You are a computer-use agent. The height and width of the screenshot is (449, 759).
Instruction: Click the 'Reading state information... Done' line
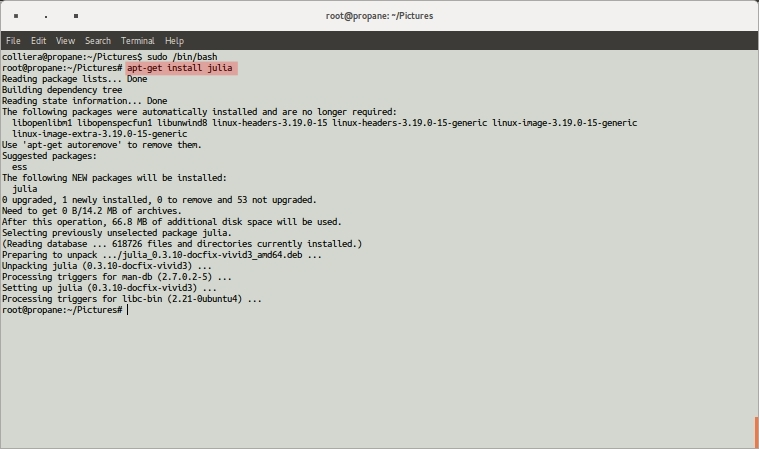click(x=84, y=101)
